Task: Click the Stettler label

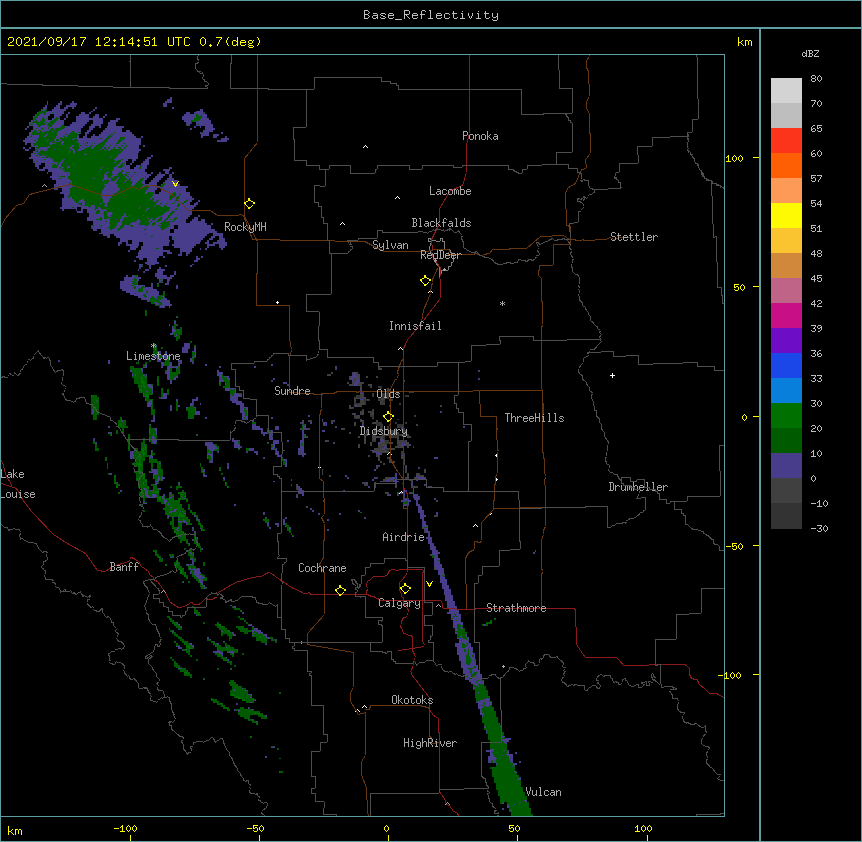Action: [x=633, y=237]
